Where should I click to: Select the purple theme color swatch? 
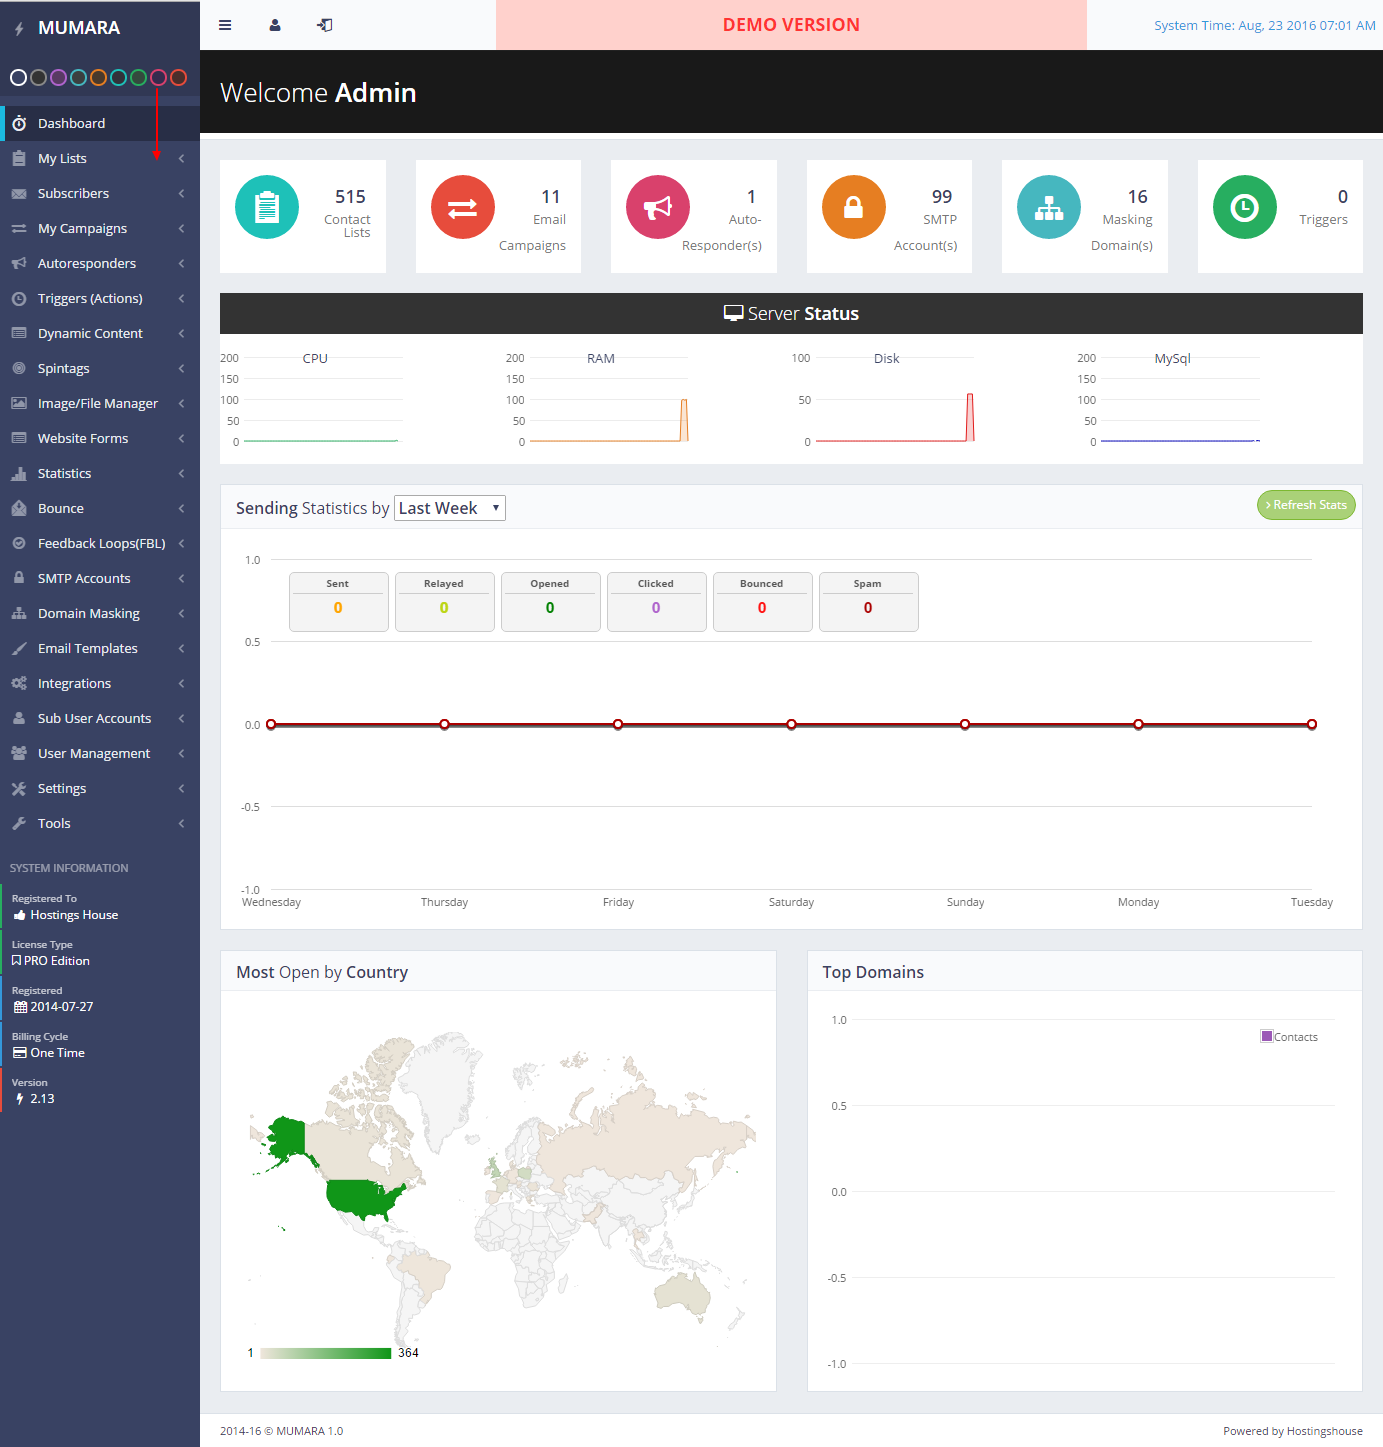pyautogui.click(x=58, y=77)
